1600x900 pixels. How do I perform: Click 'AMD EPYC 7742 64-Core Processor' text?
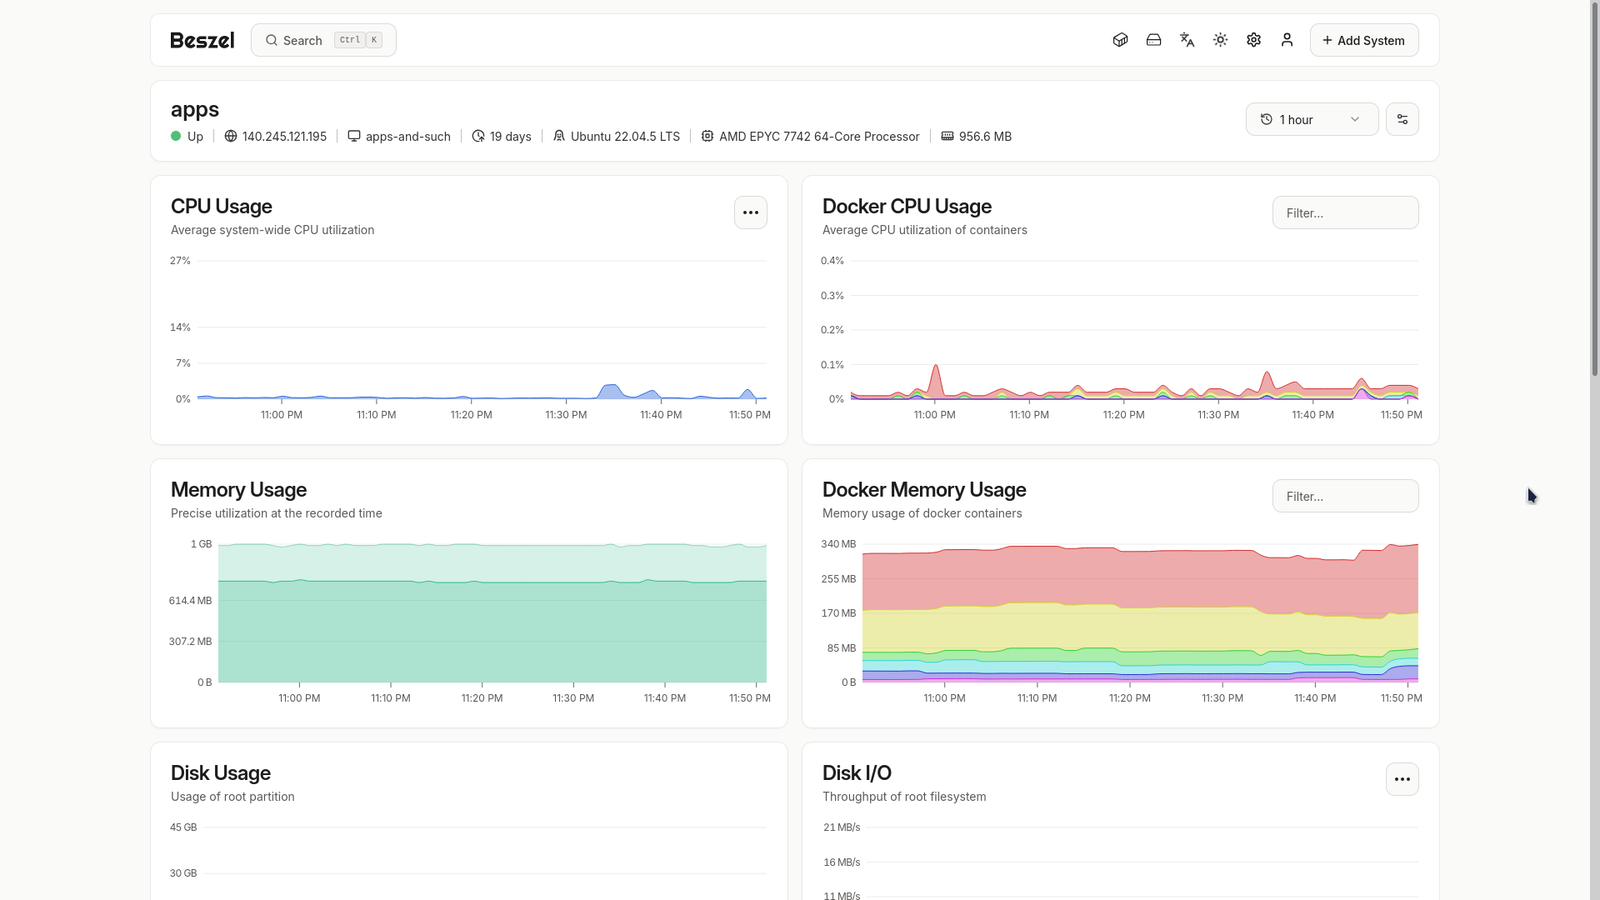click(x=819, y=136)
